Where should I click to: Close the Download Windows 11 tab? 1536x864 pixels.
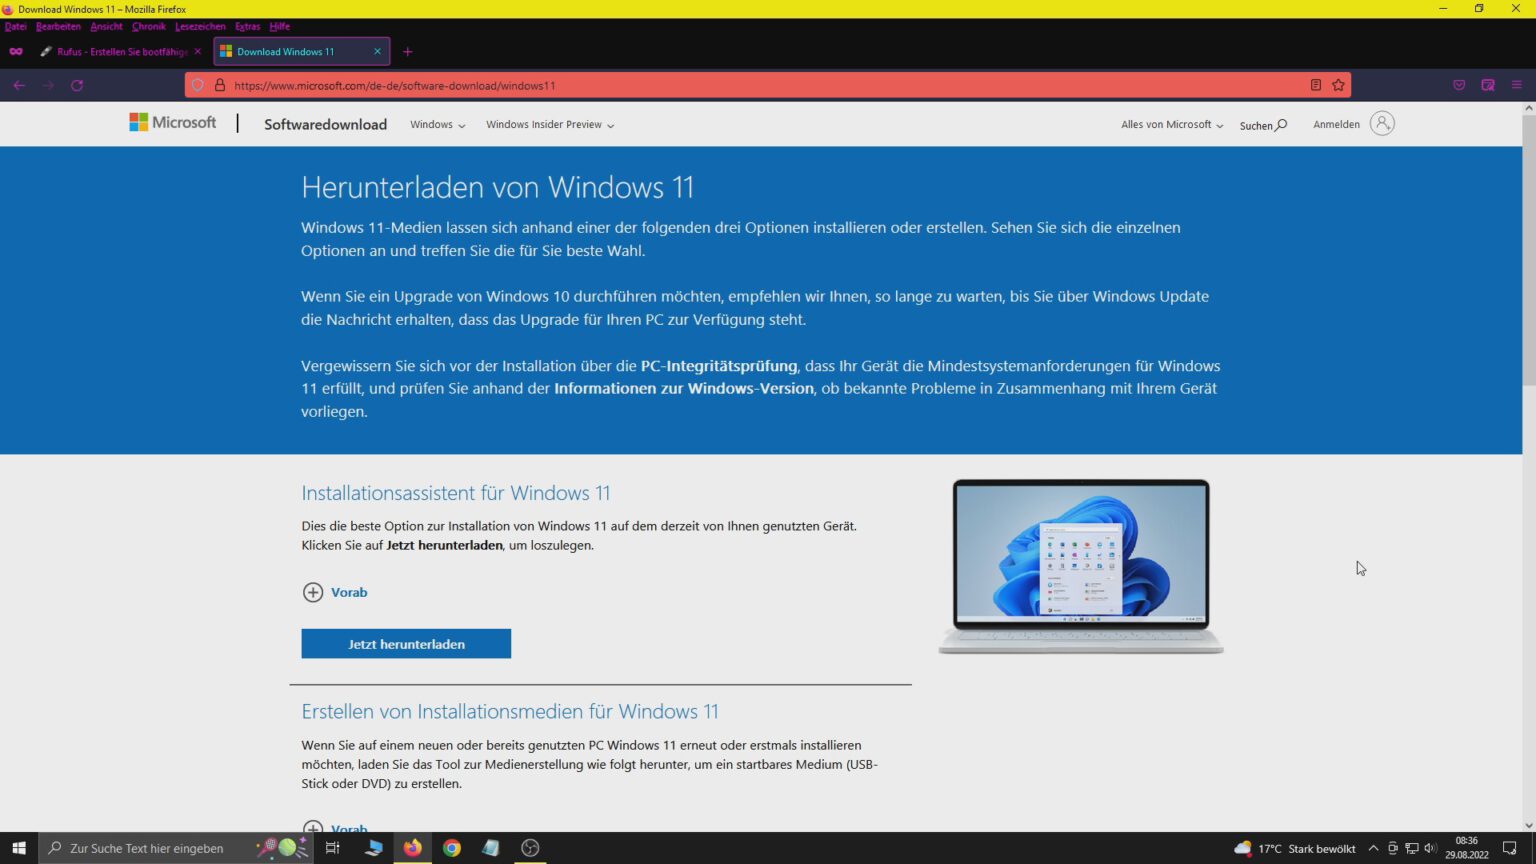point(377,51)
